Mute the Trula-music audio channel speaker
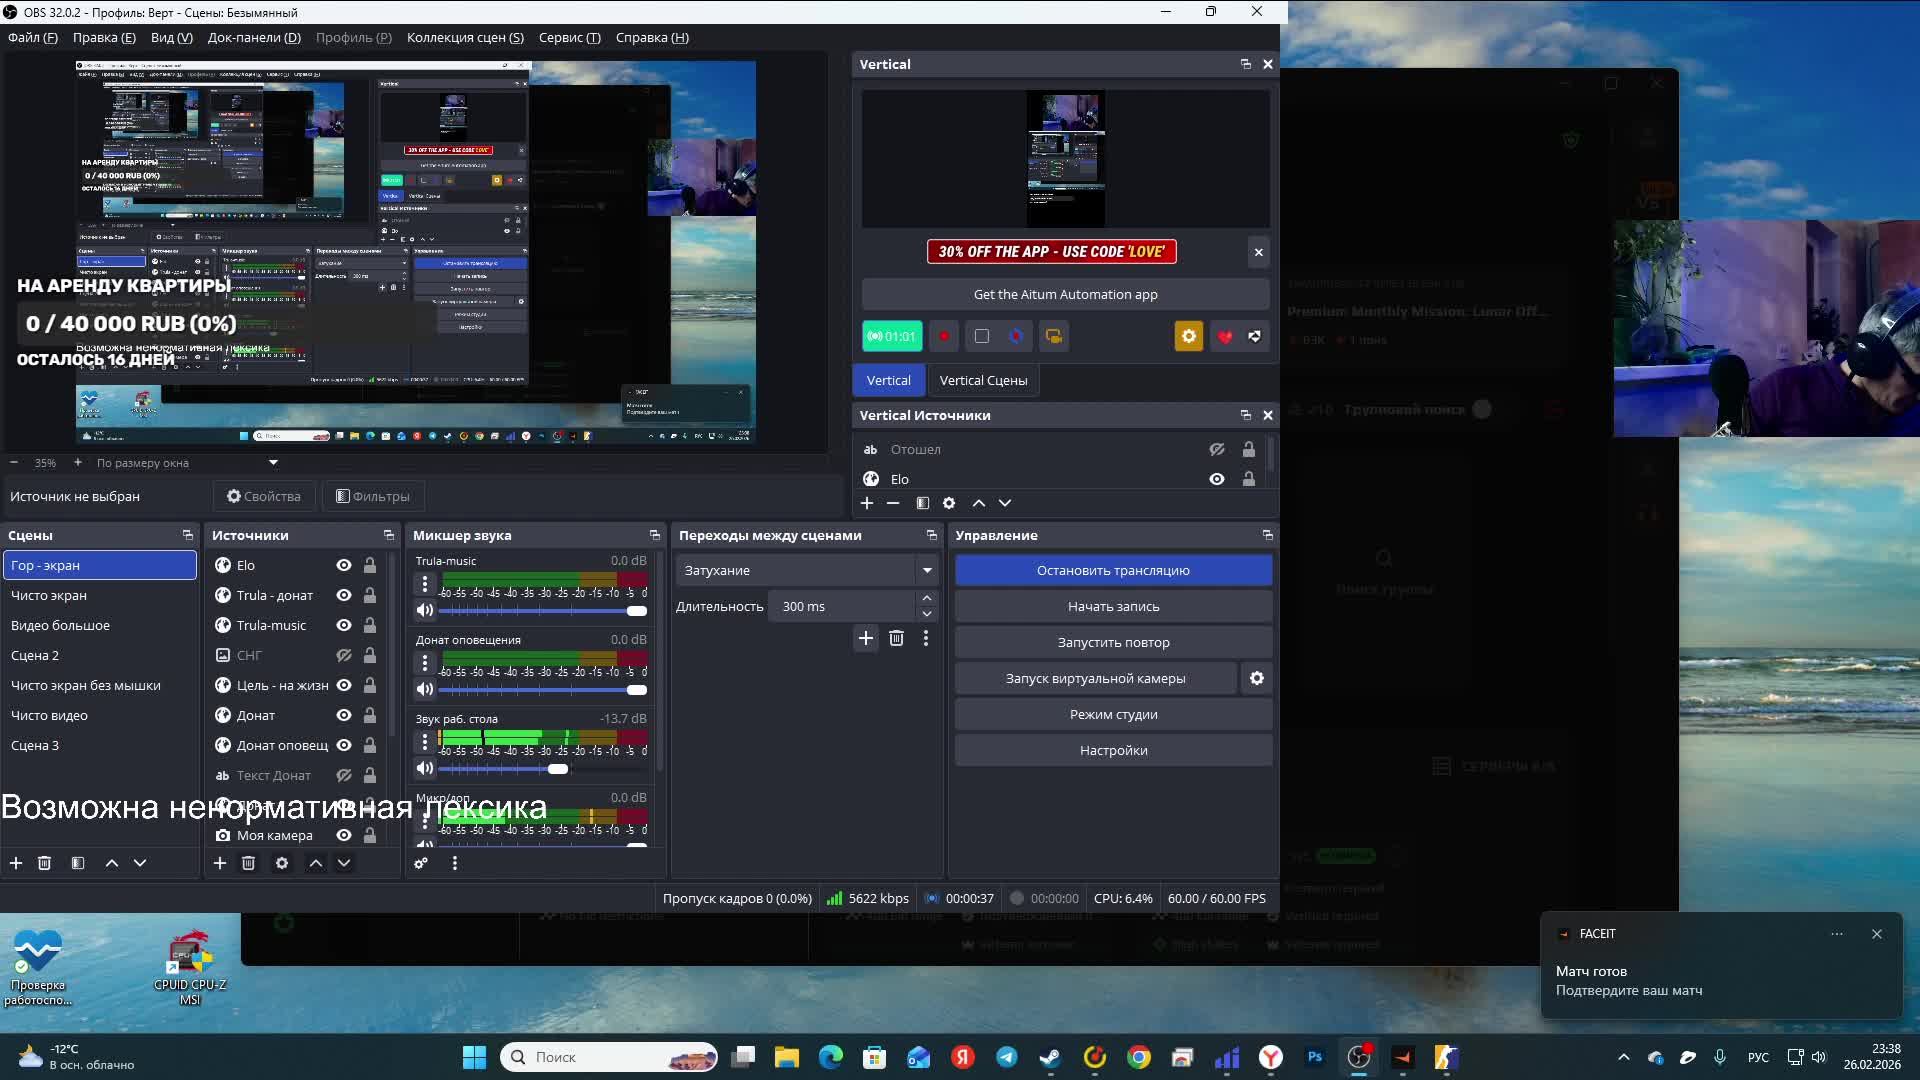Viewport: 1920px width, 1080px height. pos(425,610)
